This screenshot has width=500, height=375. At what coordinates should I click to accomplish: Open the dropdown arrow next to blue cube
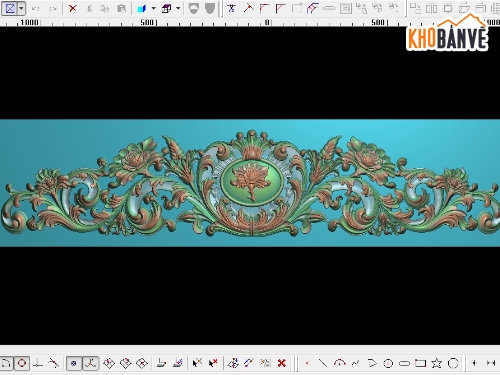click(x=154, y=8)
